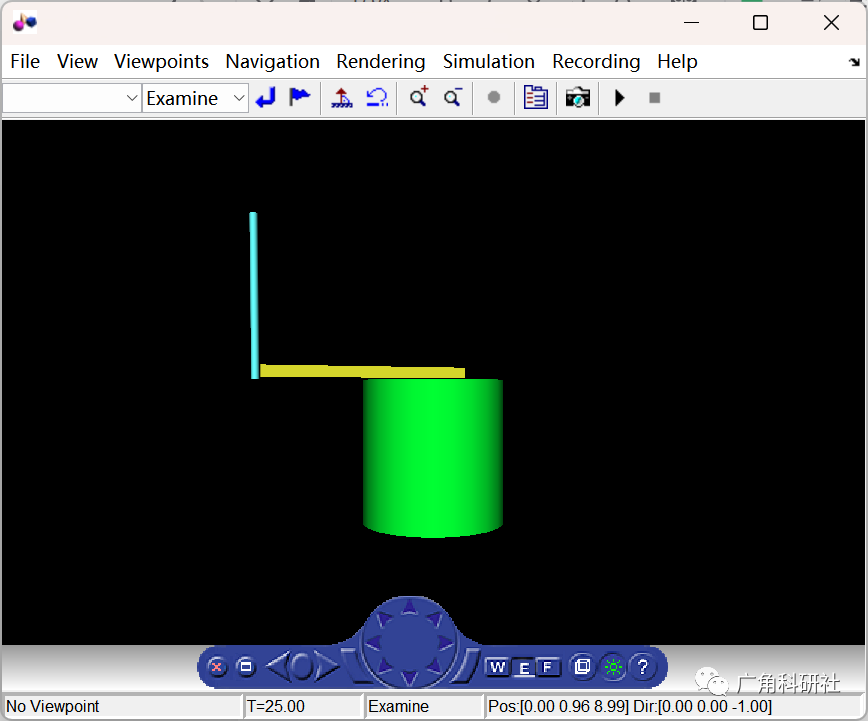This screenshot has height=721, width=868.
Task: Select the viewpoint flag icon
Action: click(x=299, y=97)
